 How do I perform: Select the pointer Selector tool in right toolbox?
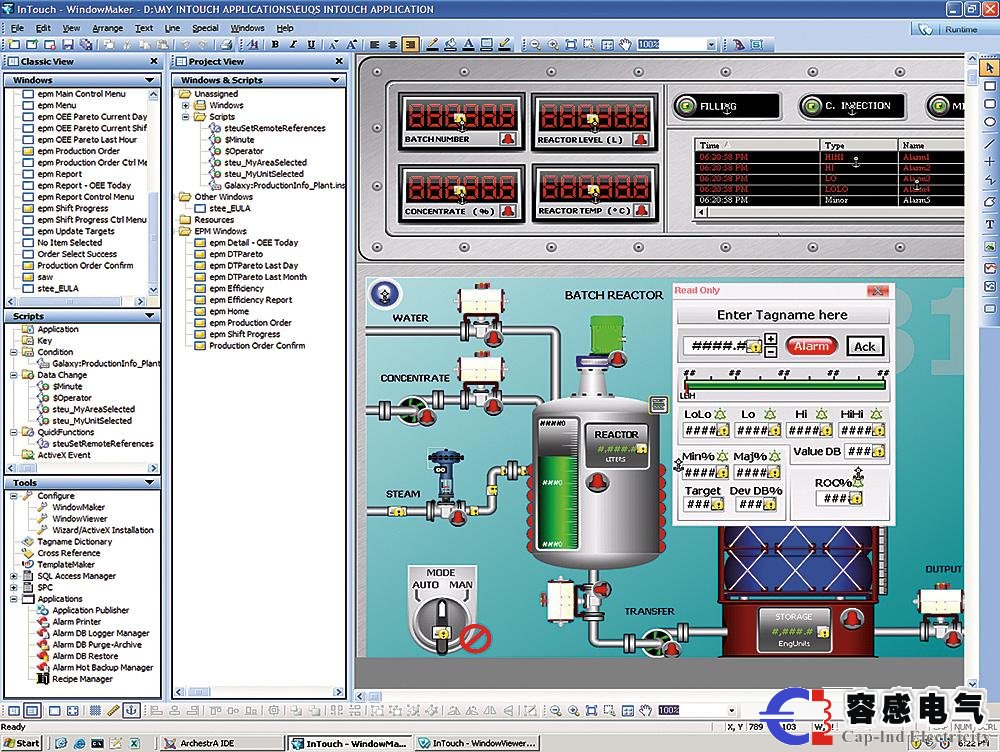[989, 68]
